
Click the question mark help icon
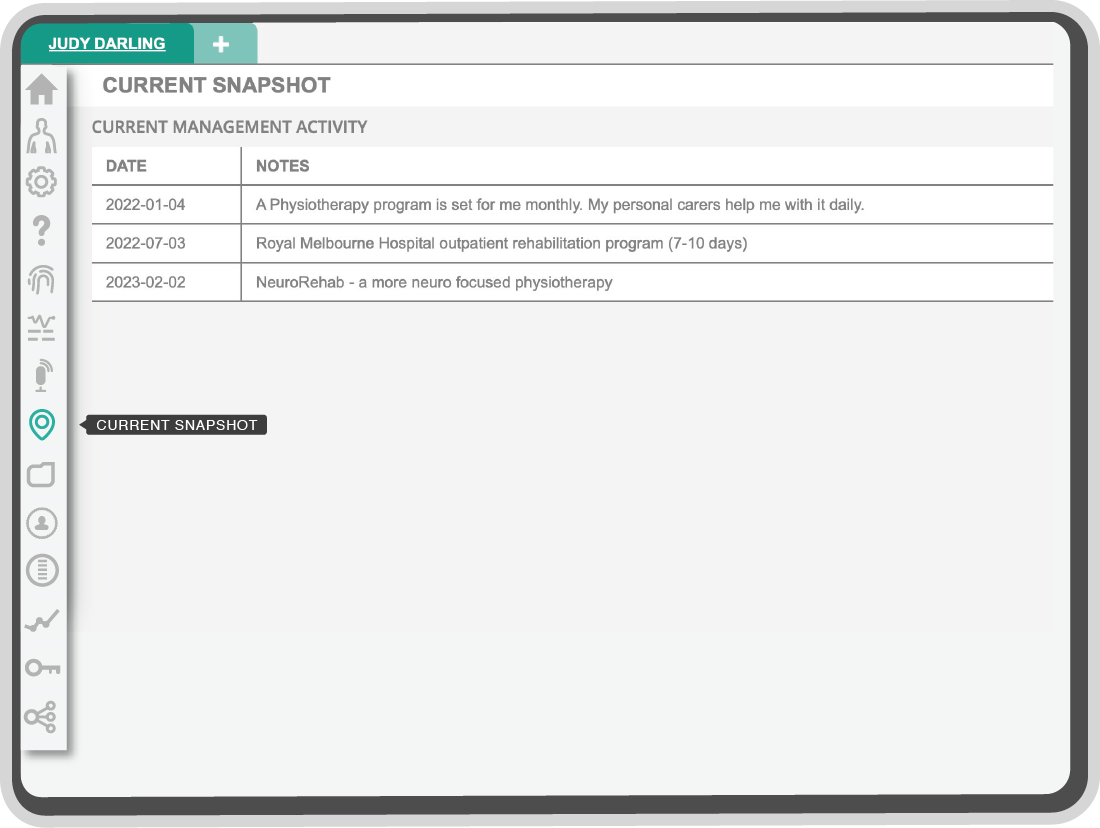(x=41, y=230)
